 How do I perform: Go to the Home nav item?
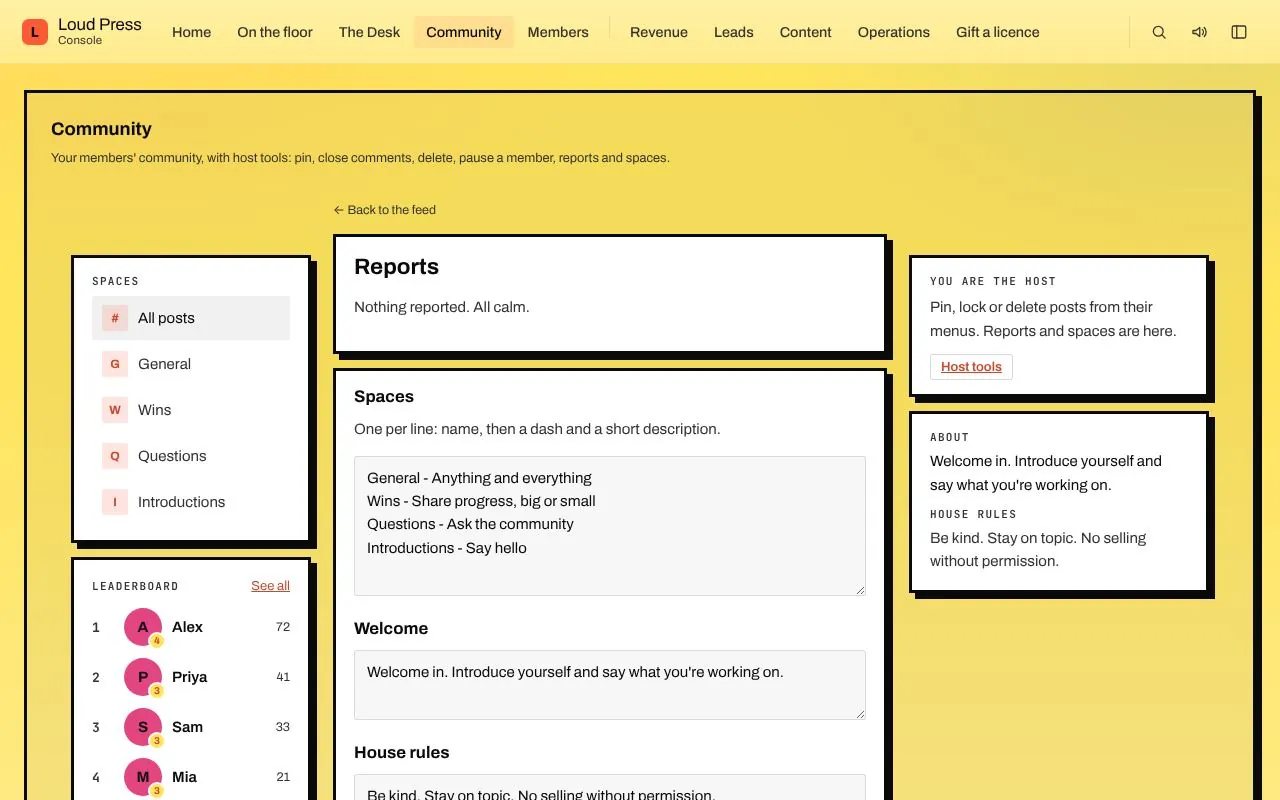191,32
